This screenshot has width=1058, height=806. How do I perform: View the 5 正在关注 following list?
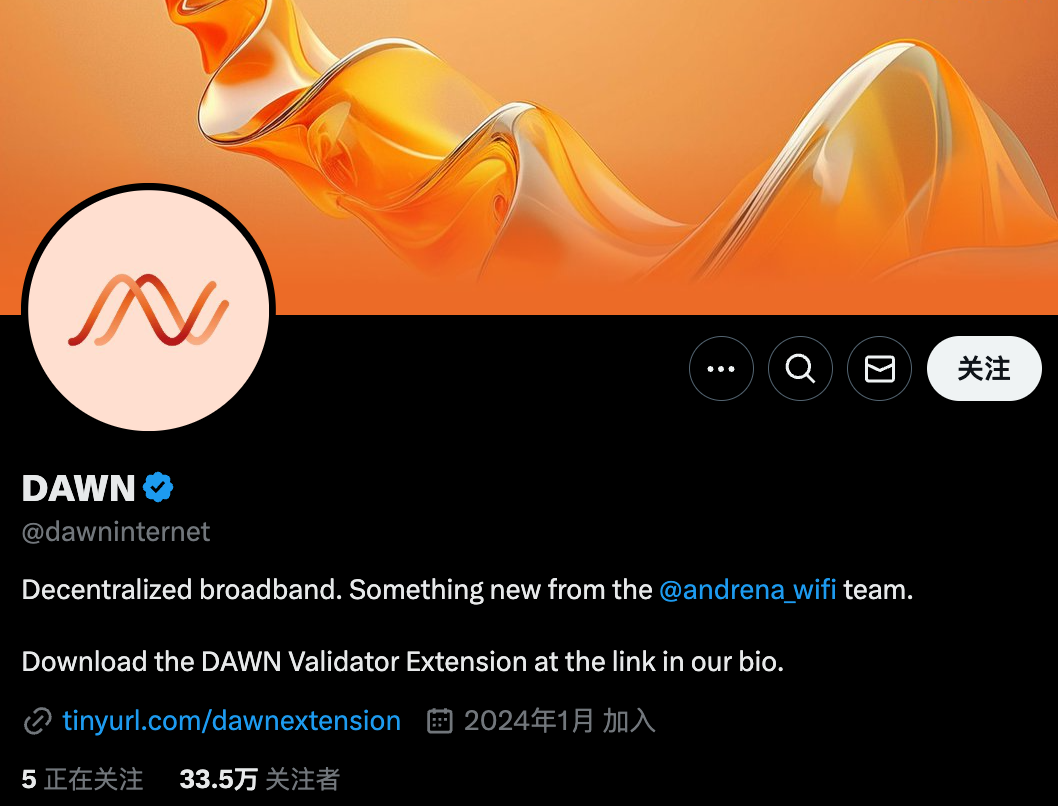click(82, 780)
